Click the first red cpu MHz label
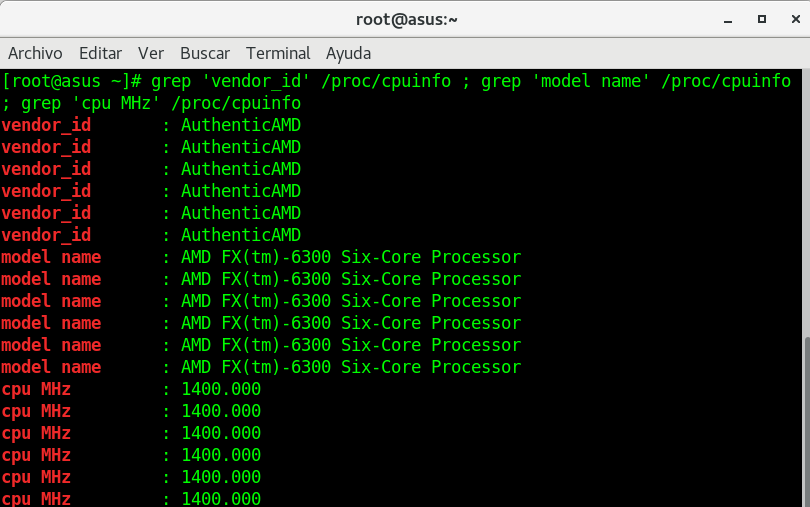The width and height of the screenshot is (810, 507). [36, 389]
